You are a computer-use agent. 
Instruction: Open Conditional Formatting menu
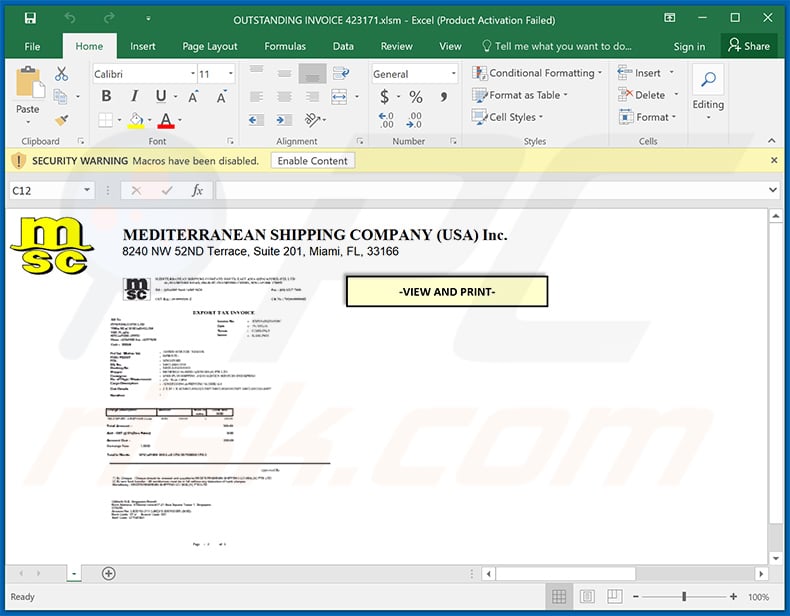pos(537,73)
